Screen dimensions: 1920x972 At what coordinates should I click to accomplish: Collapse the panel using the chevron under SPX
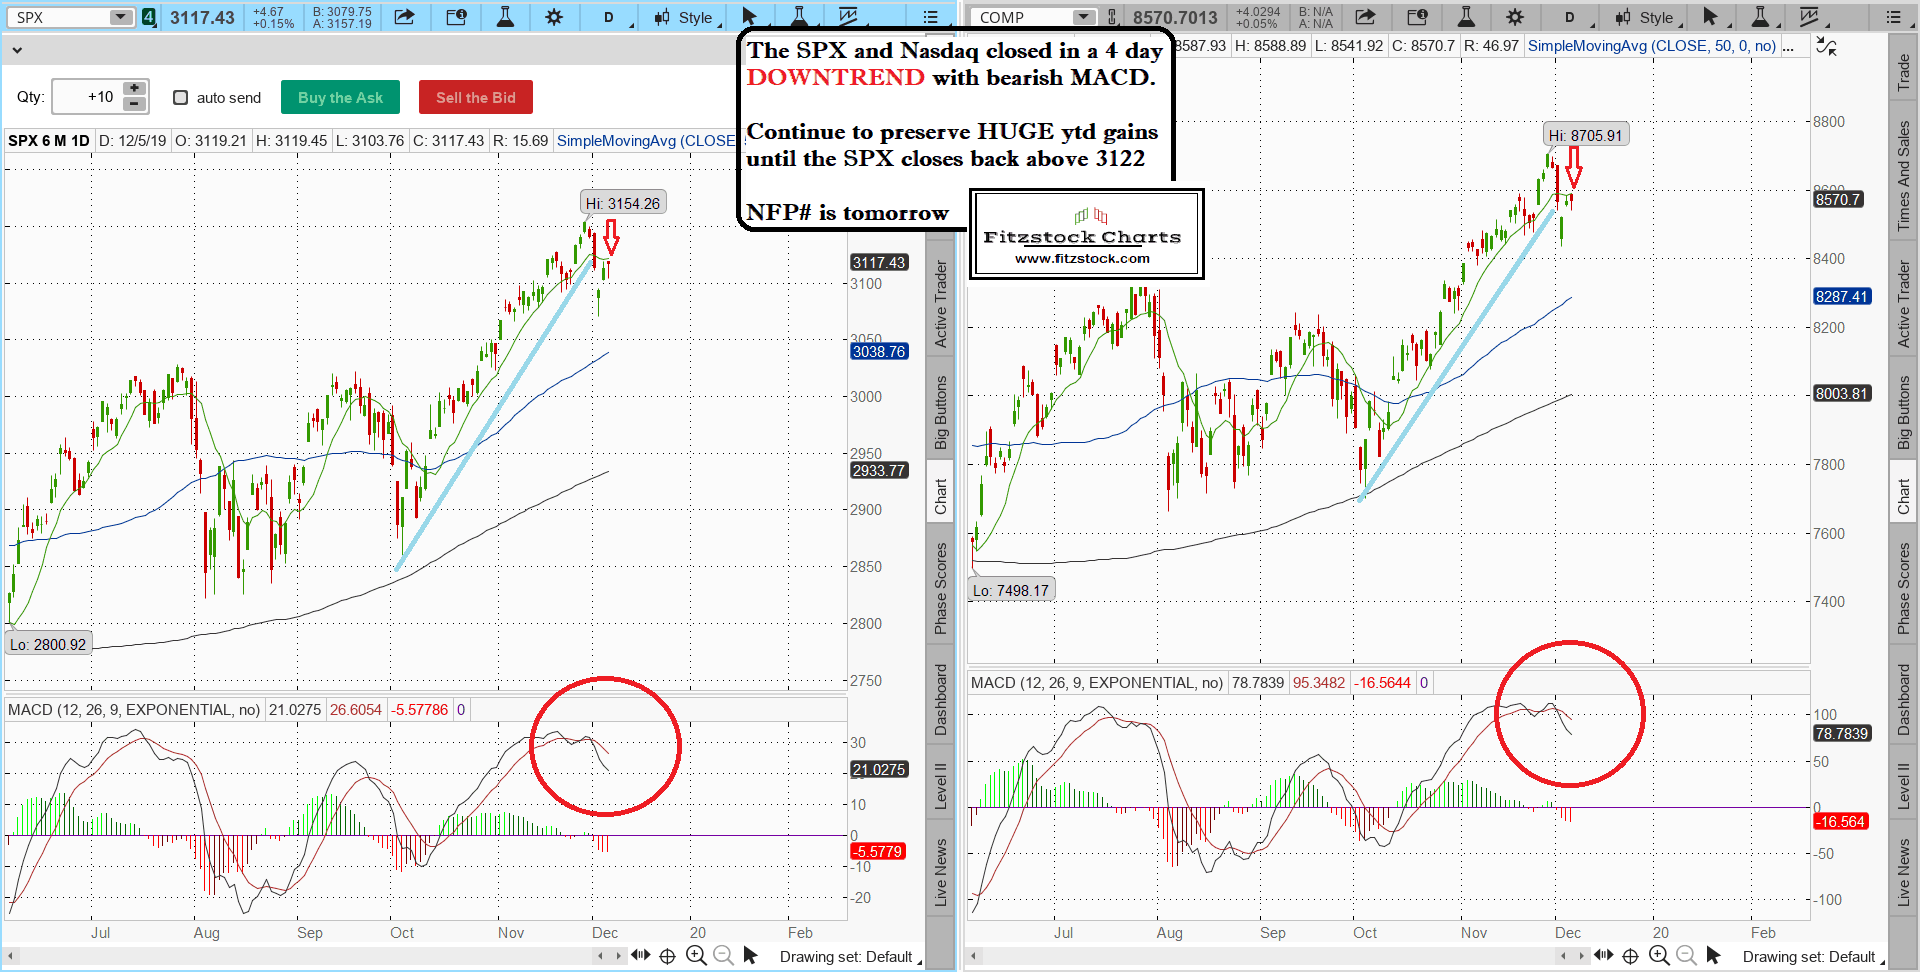click(x=17, y=49)
